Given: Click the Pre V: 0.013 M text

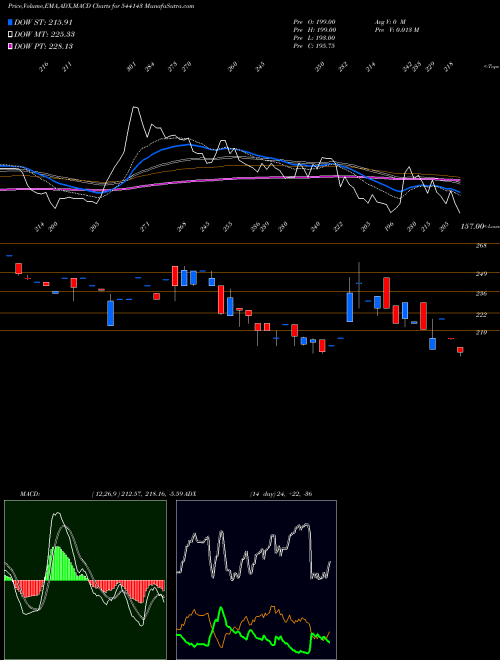Looking at the screenshot, I should click(397, 30).
